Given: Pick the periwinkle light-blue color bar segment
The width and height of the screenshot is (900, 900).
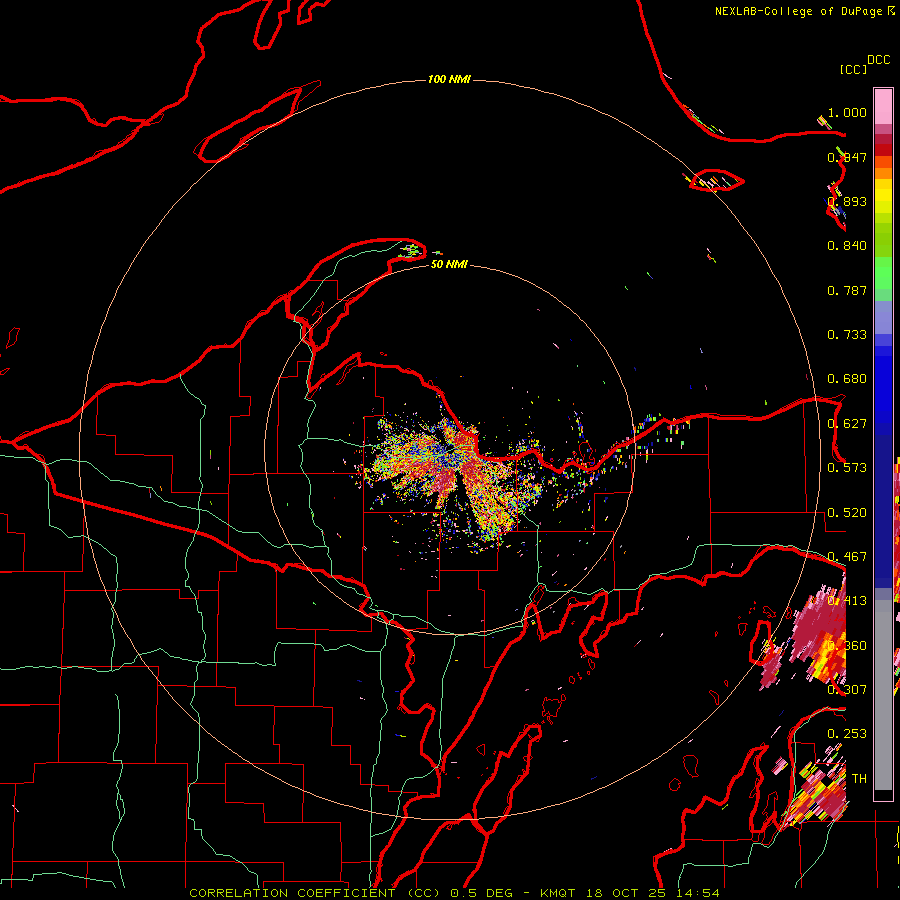Looking at the screenshot, I should point(883,318).
